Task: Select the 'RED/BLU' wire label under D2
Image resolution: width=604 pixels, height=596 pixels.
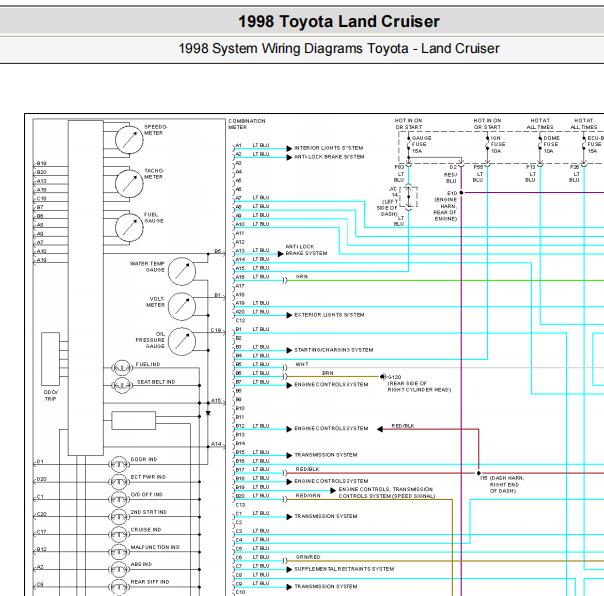Action: pos(451,178)
